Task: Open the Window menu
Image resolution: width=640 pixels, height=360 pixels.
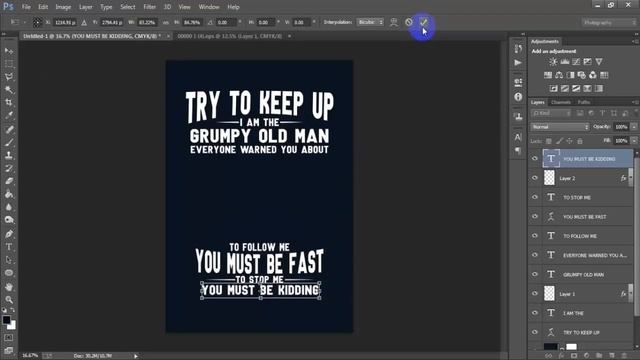Action: click(x=209, y=7)
